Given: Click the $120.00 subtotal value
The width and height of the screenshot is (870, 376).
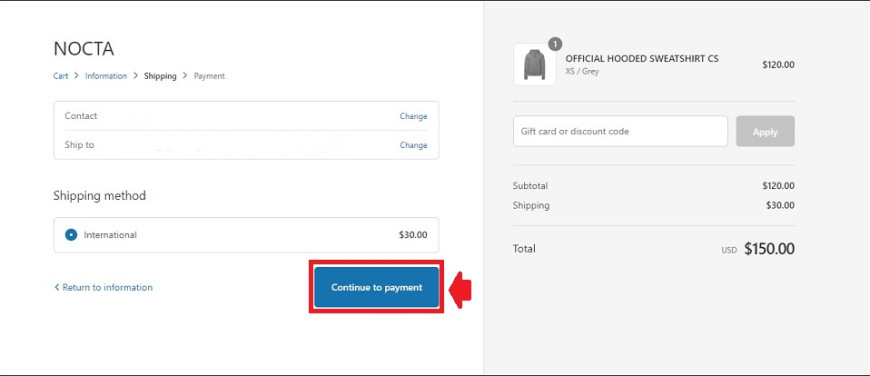Looking at the screenshot, I should [x=778, y=186].
